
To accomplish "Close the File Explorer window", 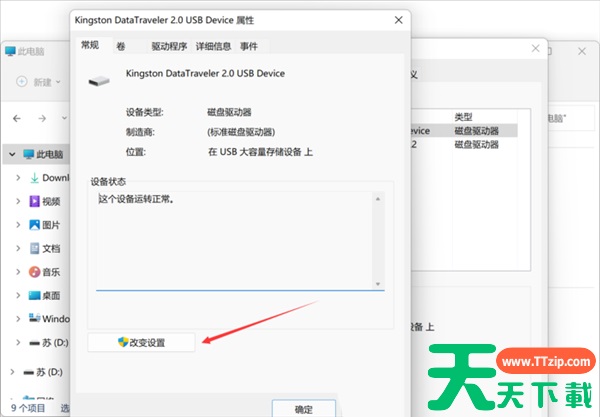I will coord(582,51).
